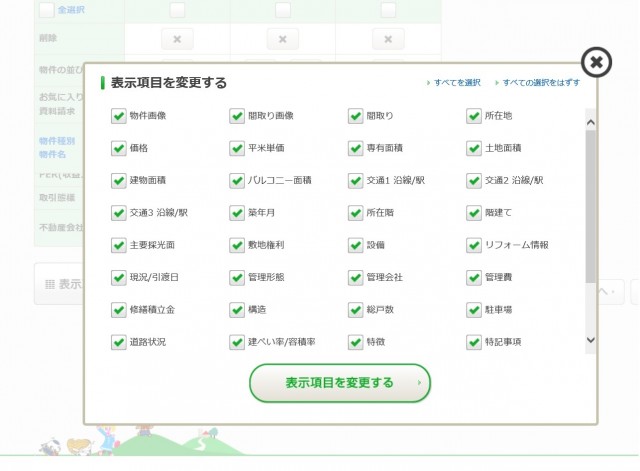The height and width of the screenshot is (471, 640).
Task: Click すべてを選択 link
Action: (457, 82)
